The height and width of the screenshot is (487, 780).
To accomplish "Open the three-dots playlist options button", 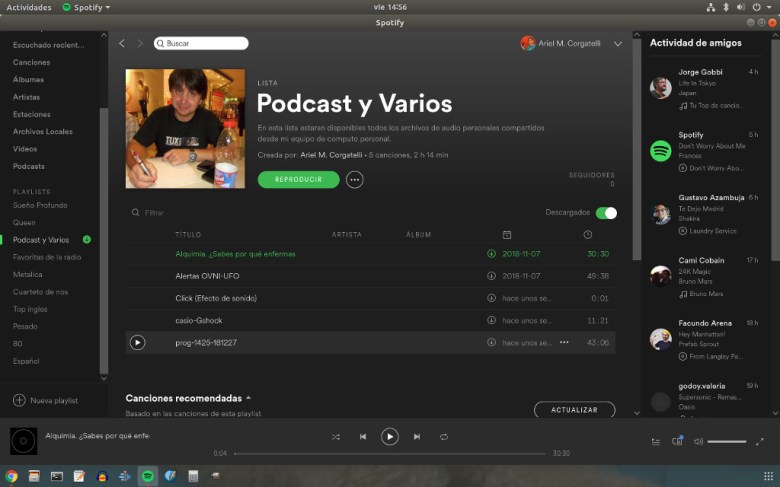I will [355, 180].
